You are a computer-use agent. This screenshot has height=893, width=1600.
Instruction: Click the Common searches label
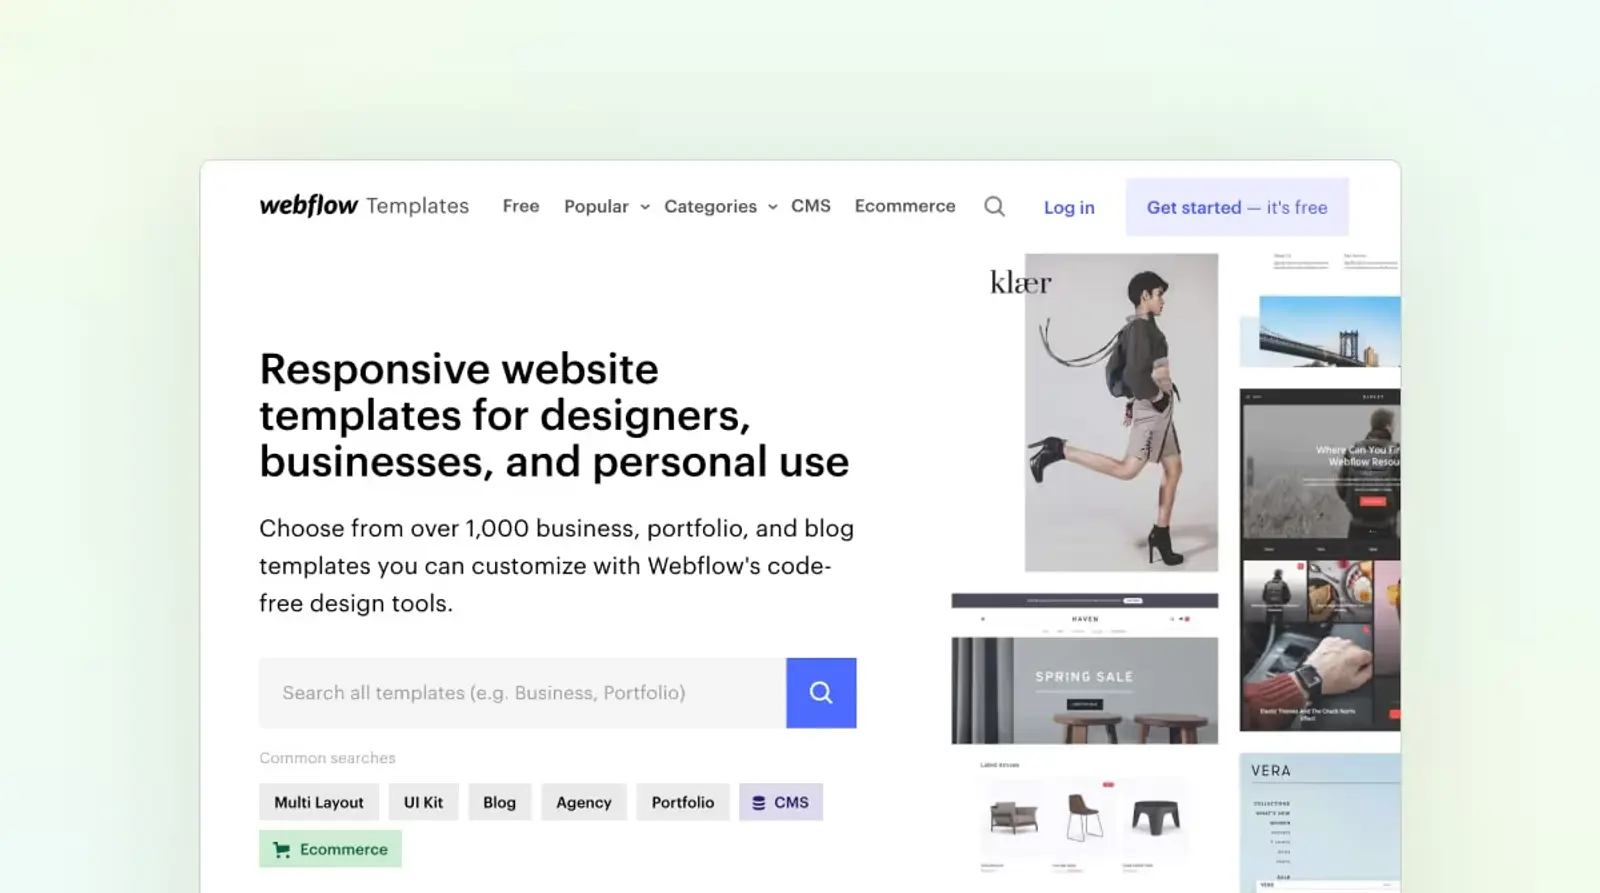[327, 758]
